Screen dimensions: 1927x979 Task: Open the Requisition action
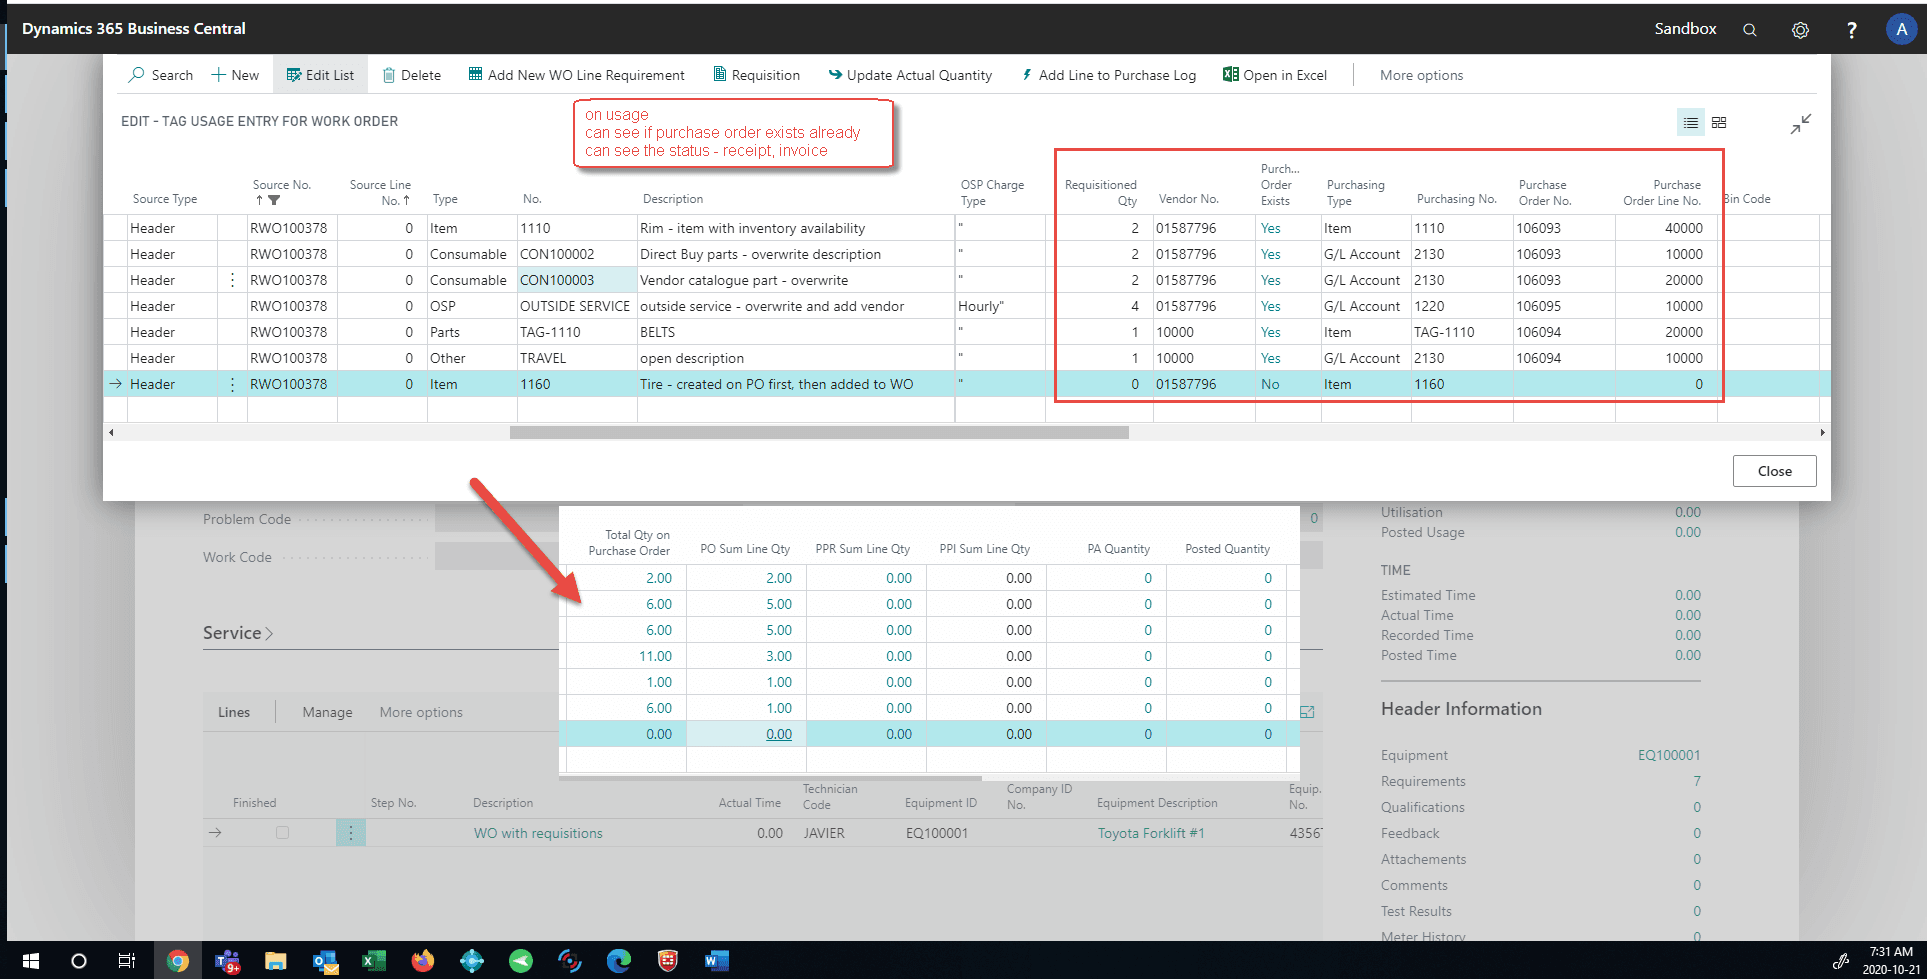(x=756, y=75)
